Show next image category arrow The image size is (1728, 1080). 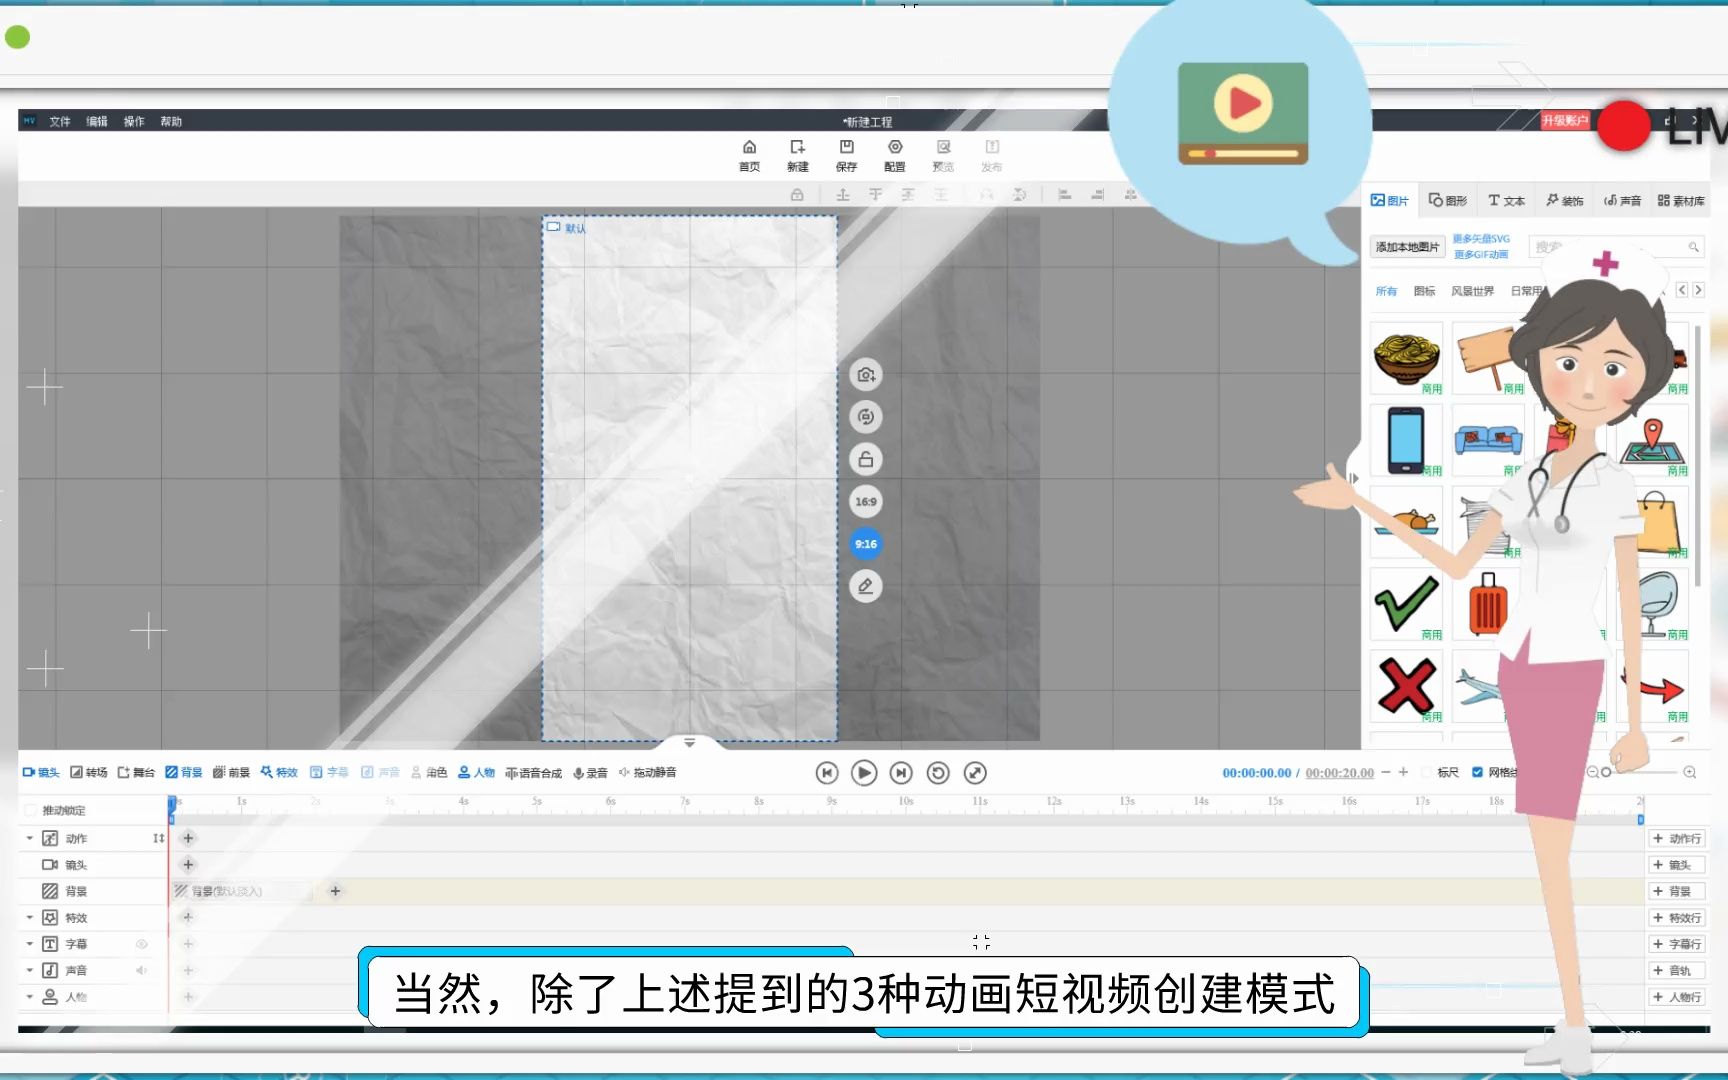[x=1698, y=290]
